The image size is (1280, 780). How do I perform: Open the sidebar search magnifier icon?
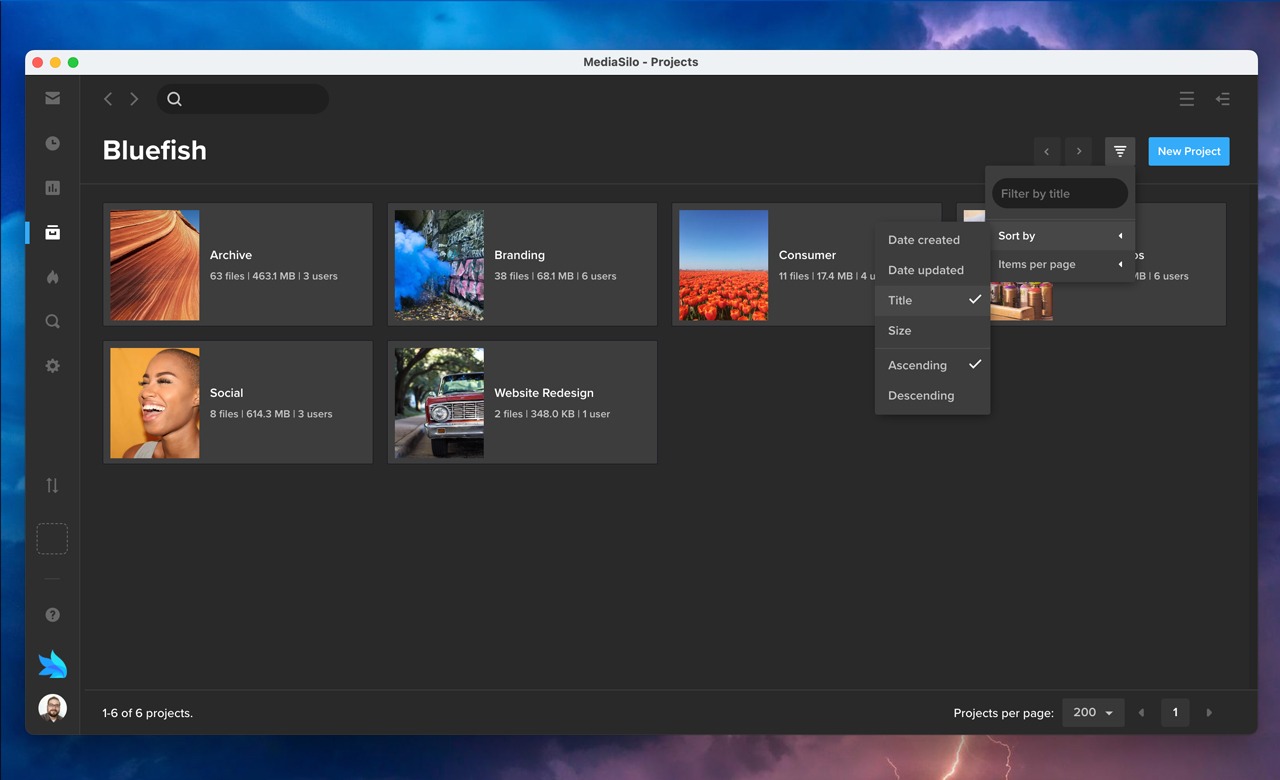pos(52,321)
